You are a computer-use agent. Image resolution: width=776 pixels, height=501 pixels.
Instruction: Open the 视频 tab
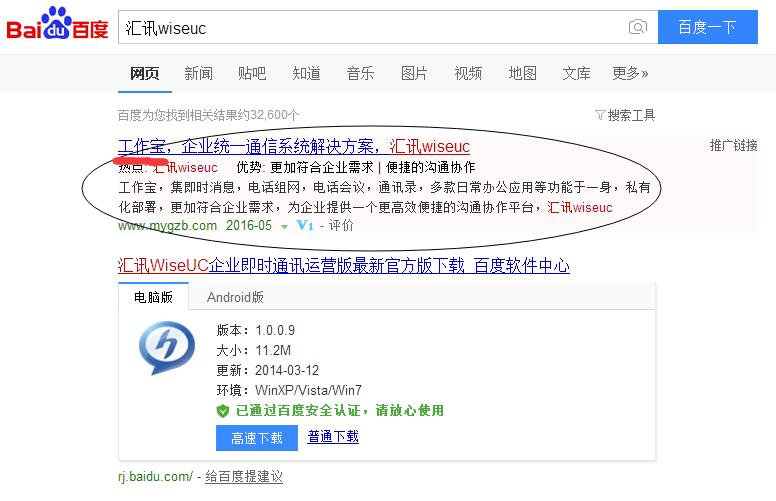(468, 73)
